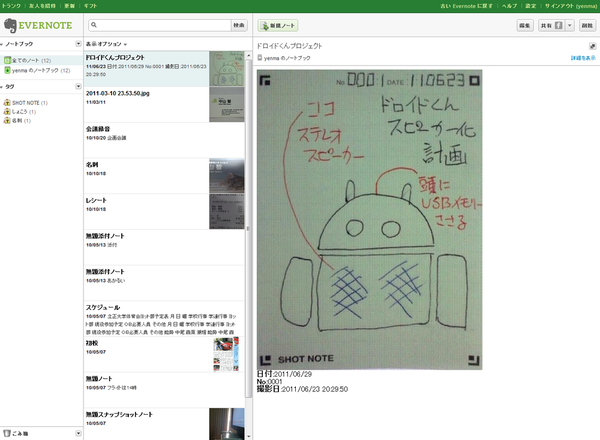Select the レシート note title
Viewport: 600px width, 440px height.
[x=96, y=200]
